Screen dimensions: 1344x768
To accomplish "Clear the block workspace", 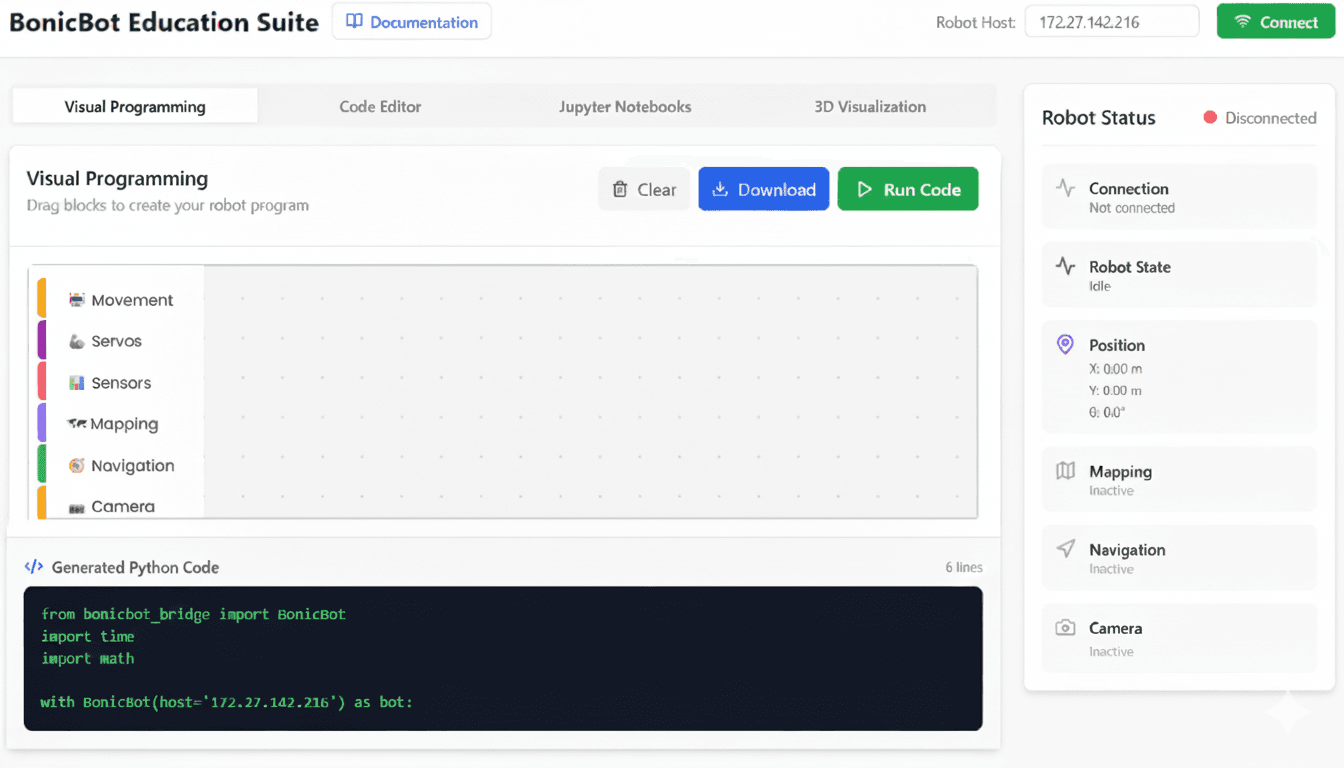I will click(x=643, y=189).
